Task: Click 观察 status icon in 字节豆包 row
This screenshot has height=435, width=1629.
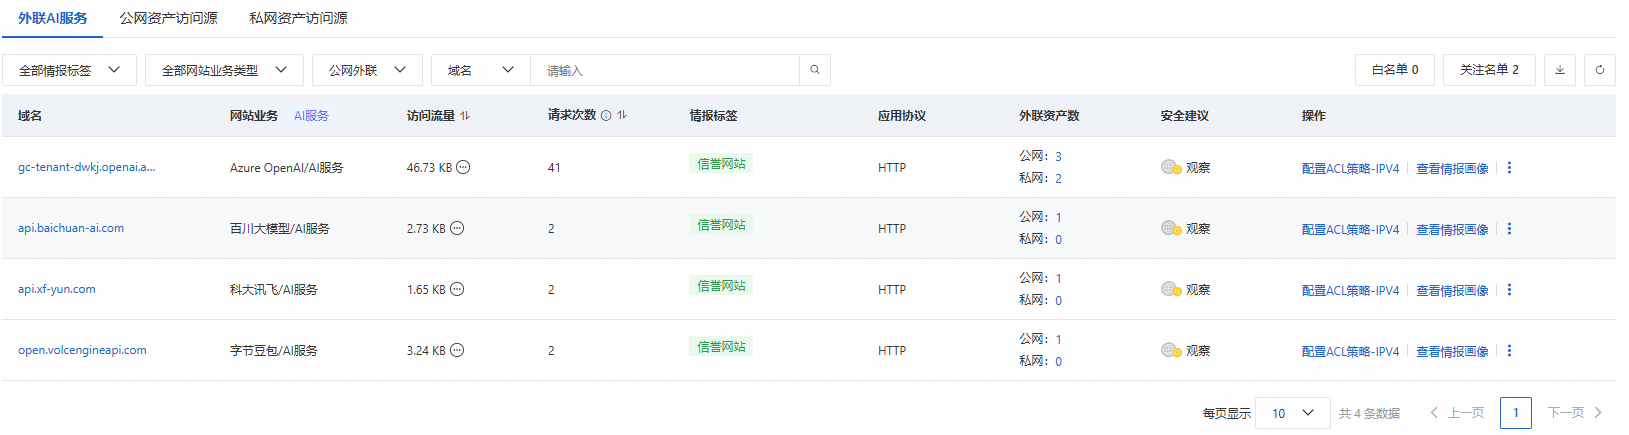Action: (1171, 351)
